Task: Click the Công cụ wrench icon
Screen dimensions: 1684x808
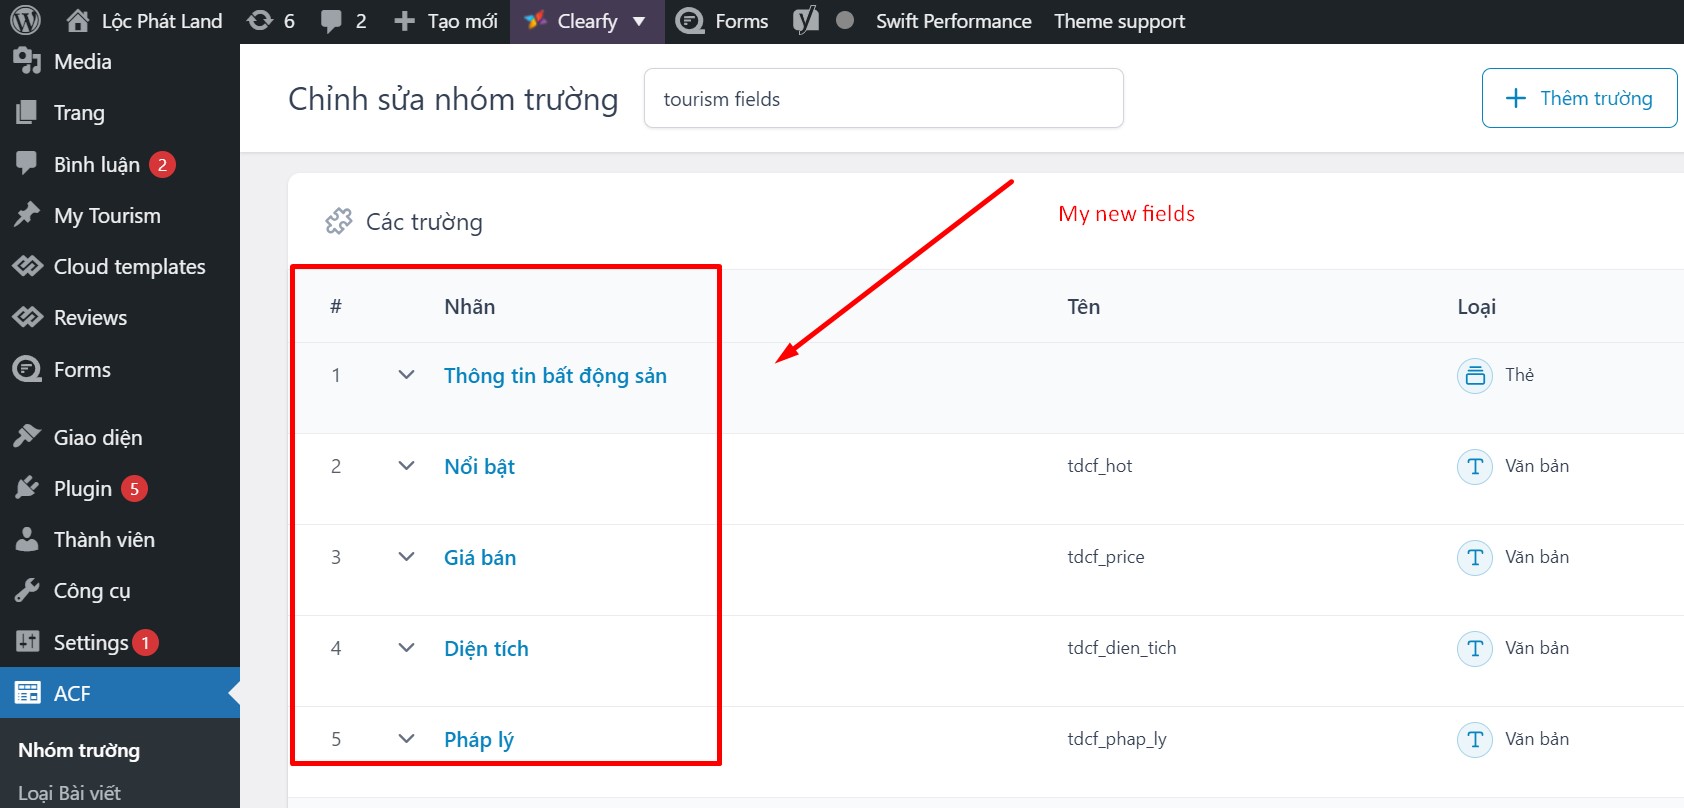Action: coord(27,590)
